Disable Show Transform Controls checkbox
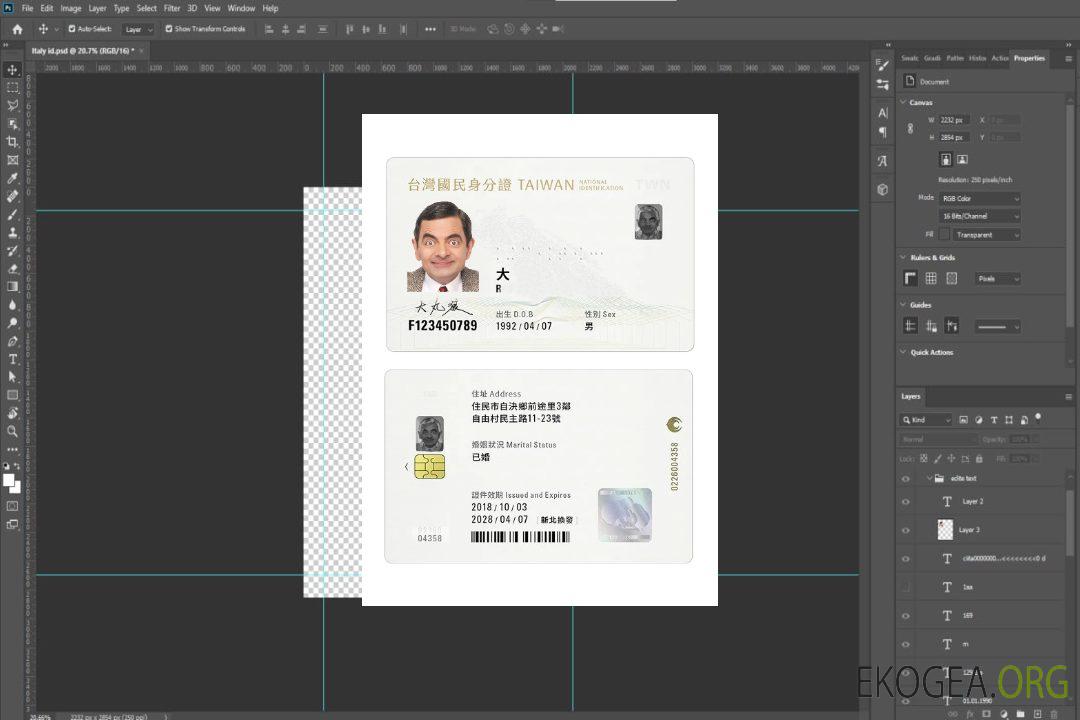Image resolution: width=1080 pixels, height=720 pixels. tap(169, 29)
